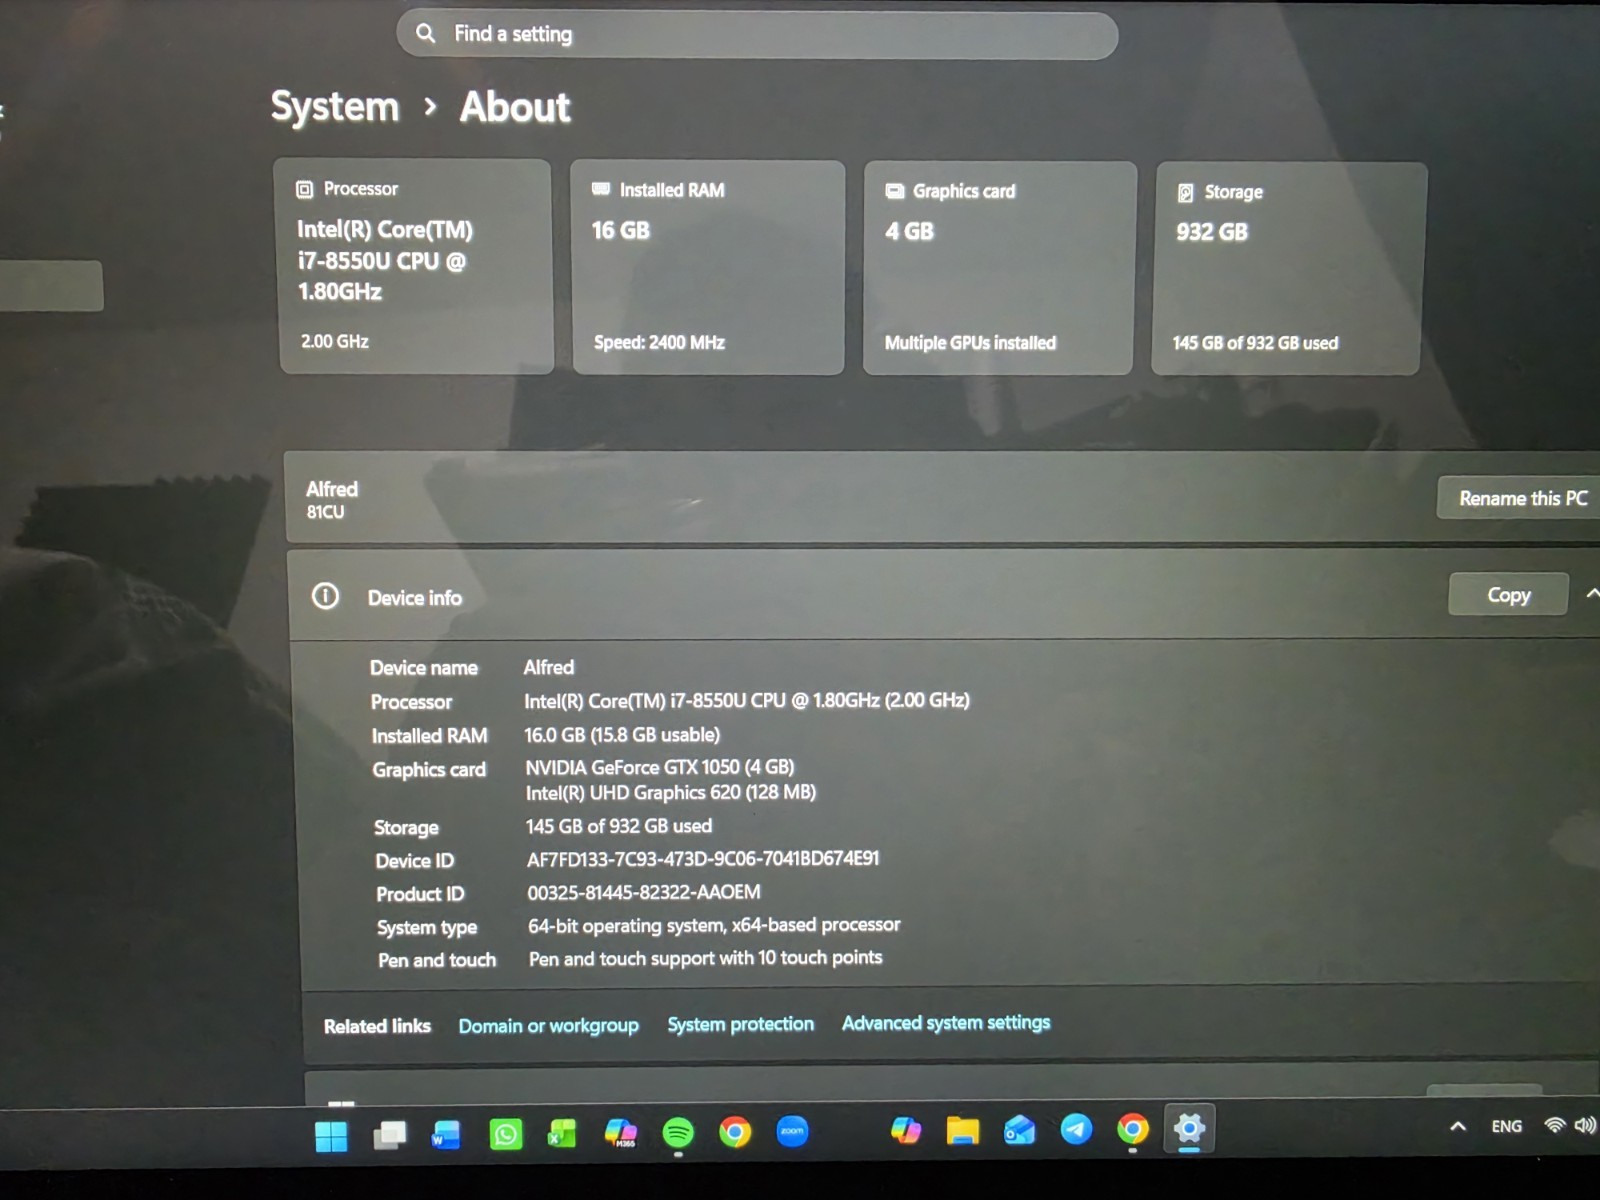Open Spotify from the taskbar

678,1133
